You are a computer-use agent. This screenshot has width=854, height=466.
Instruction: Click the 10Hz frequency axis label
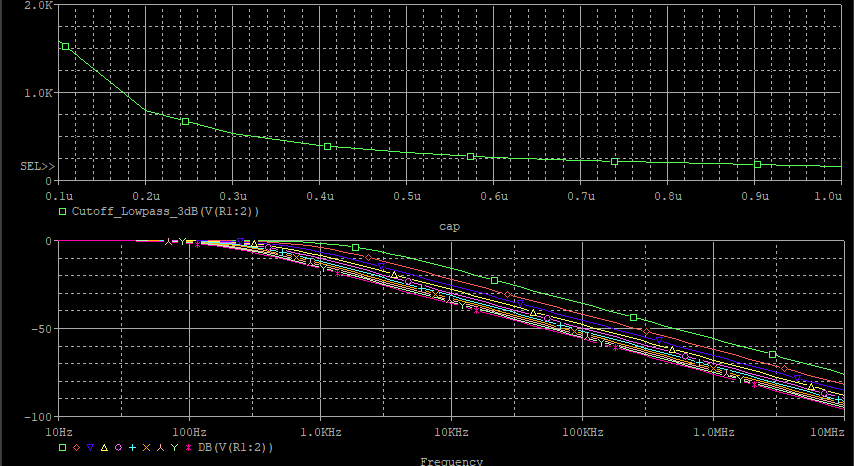[59, 432]
